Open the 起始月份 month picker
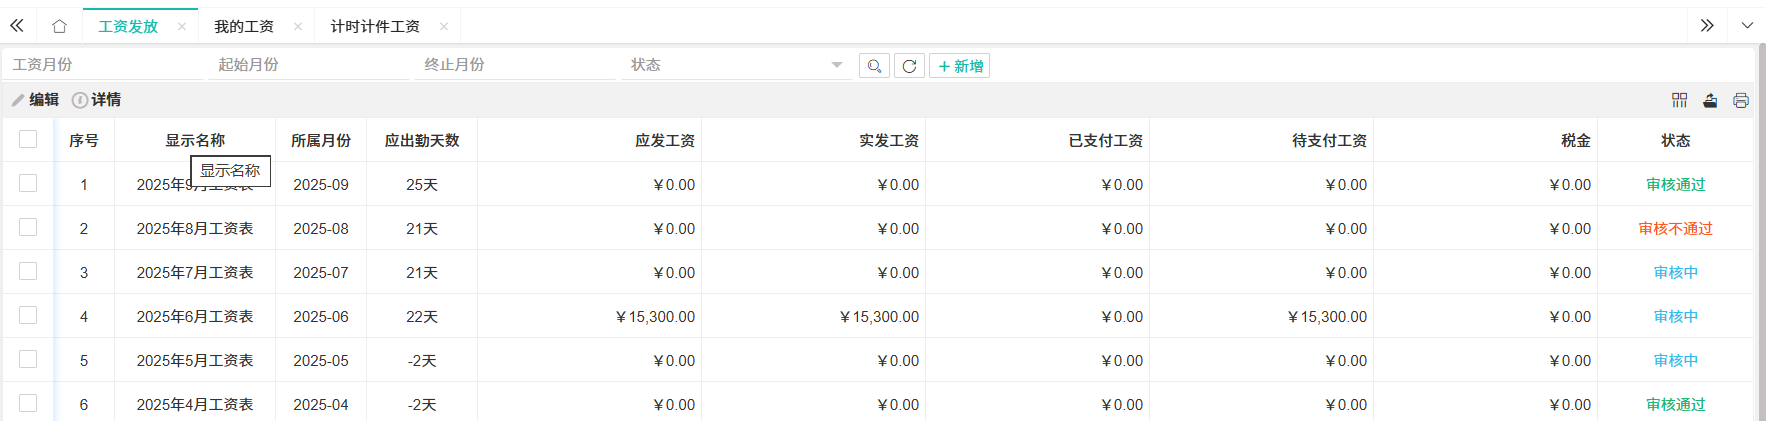 tap(310, 65)
